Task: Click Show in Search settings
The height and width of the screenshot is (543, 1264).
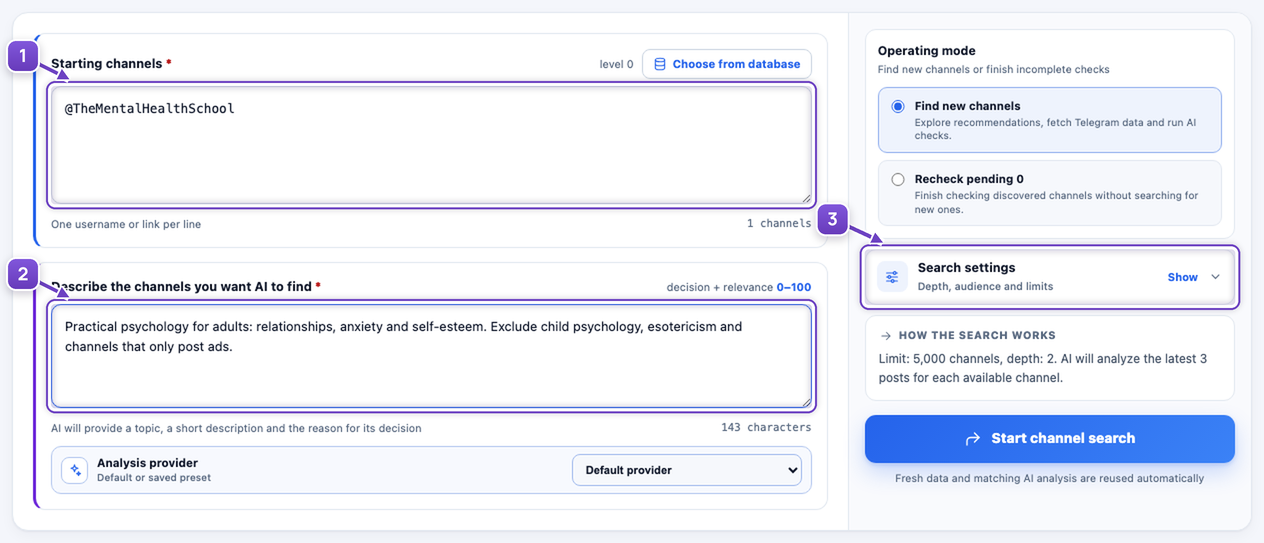Action: [1182, 277]
